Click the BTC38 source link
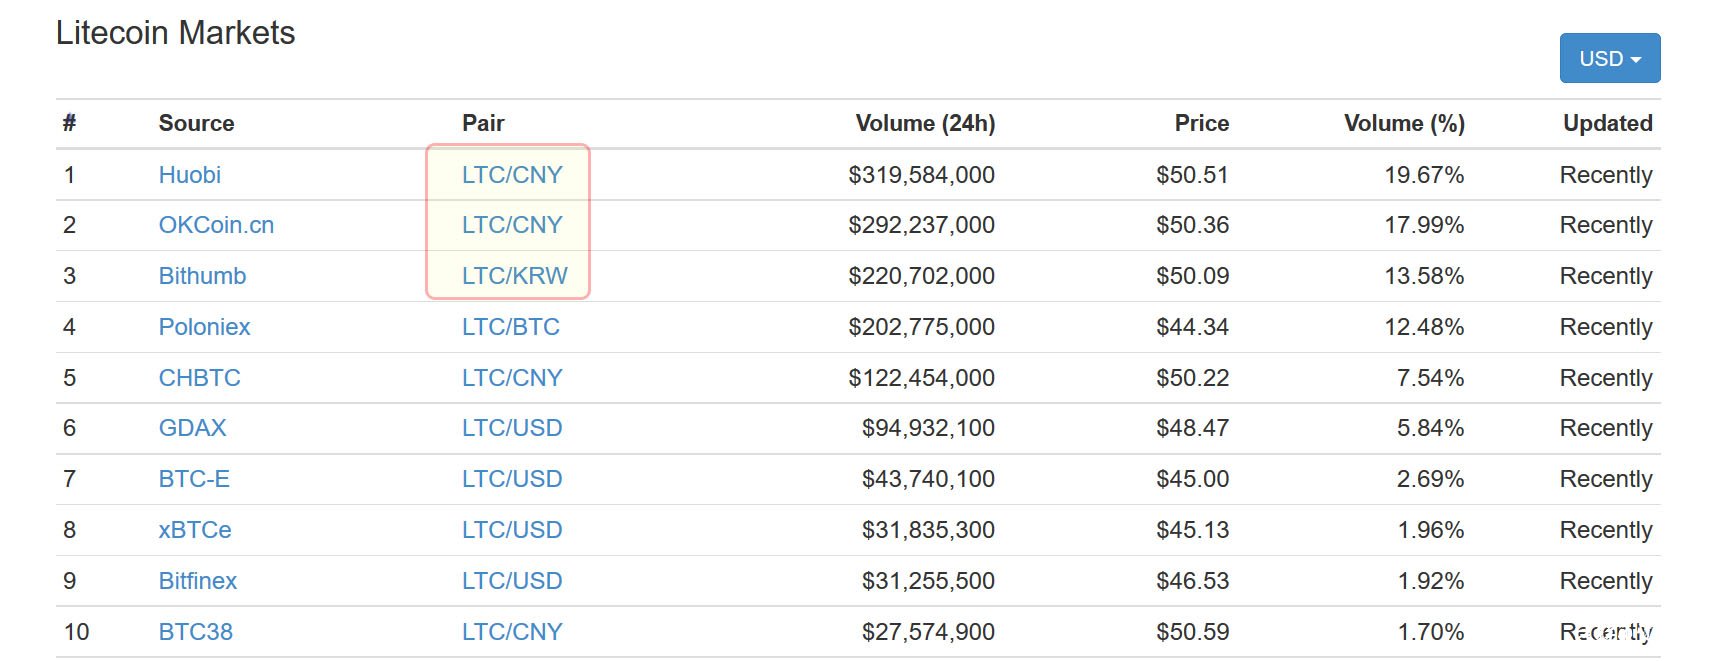This screenshot has height=661, width=1714. [196, 632]
